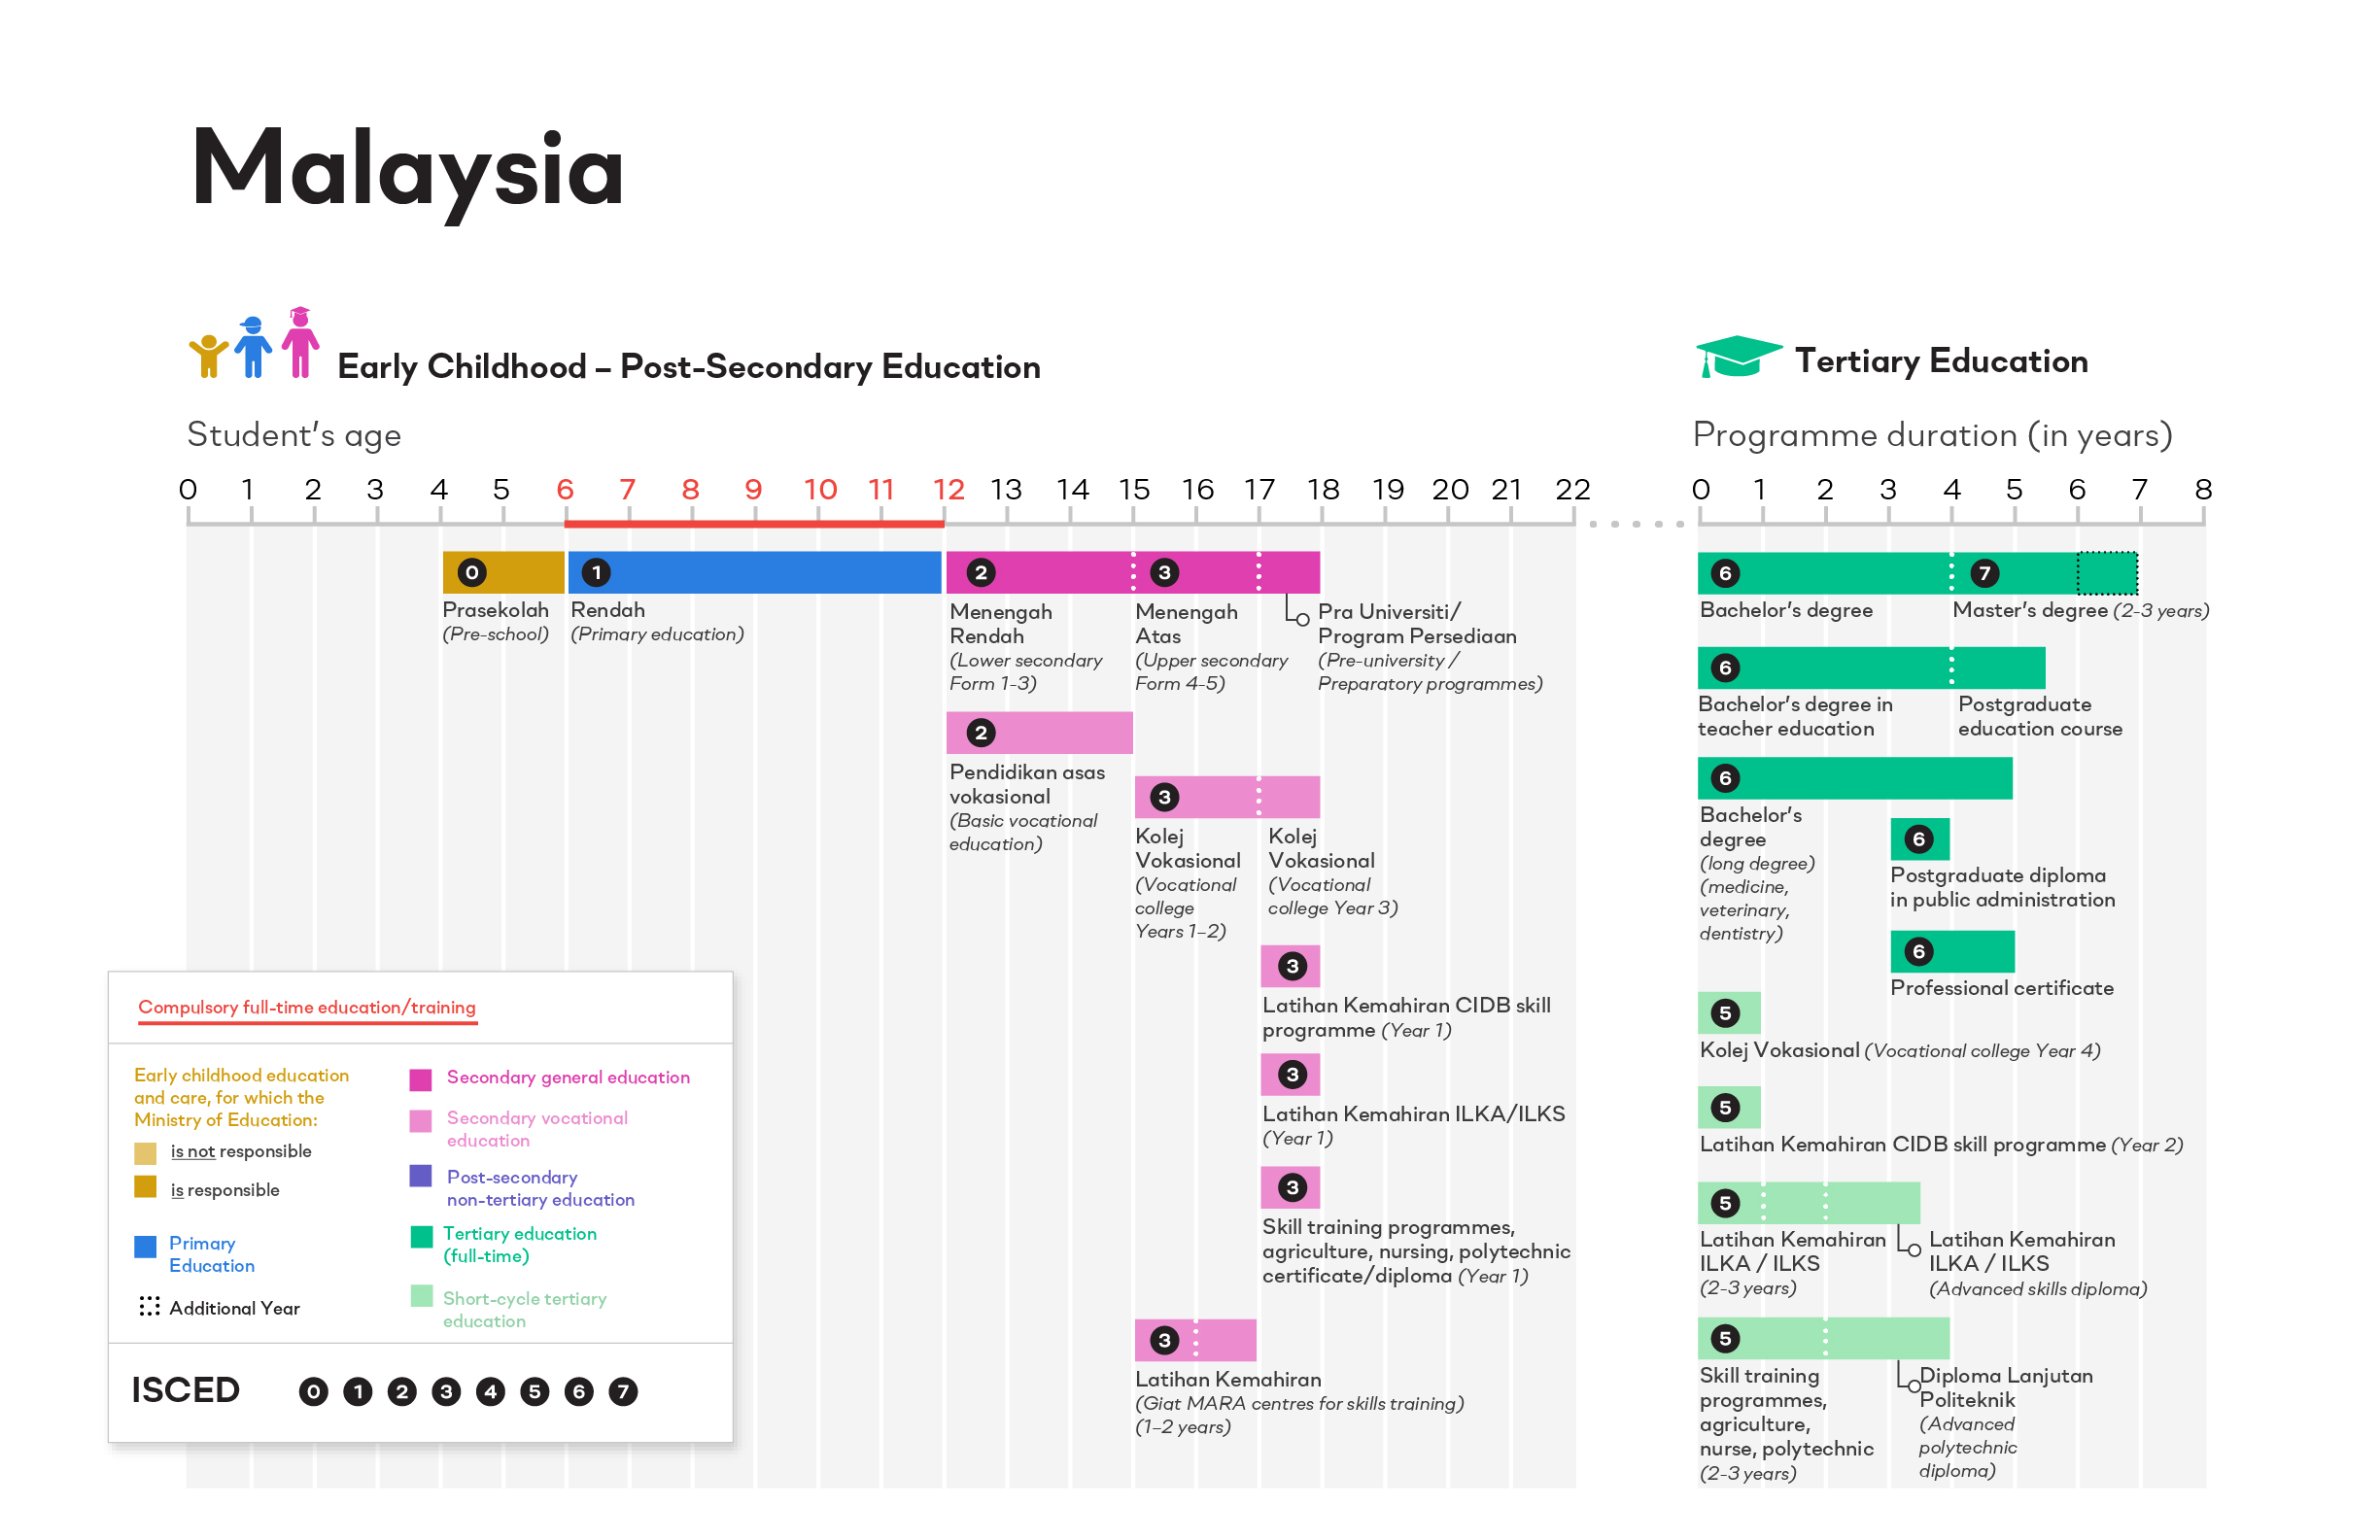2380x1540 pixels.
Task: Click the 'Tertiary Education' heading
Action: point(1941,360)
